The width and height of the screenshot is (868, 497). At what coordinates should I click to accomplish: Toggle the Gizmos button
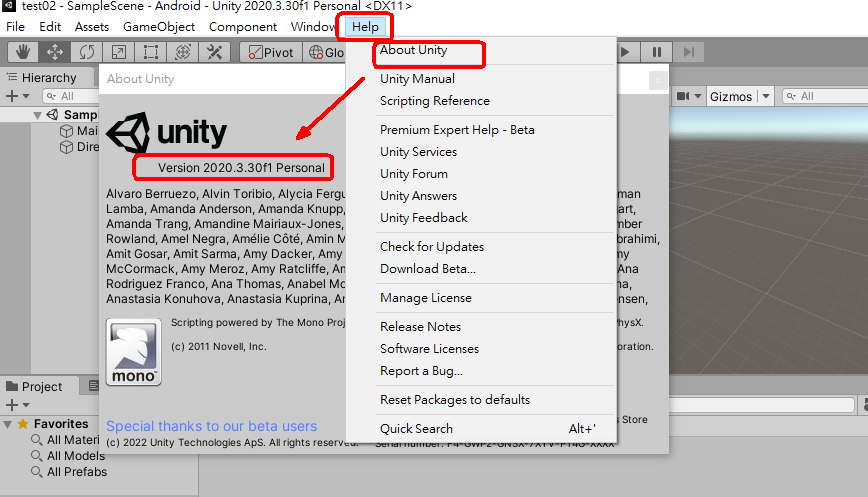731,96
